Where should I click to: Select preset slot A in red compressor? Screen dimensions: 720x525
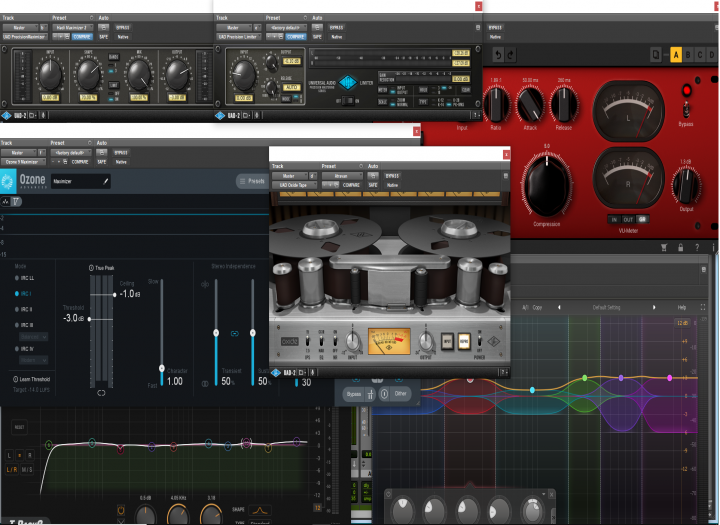click(675, 55)
